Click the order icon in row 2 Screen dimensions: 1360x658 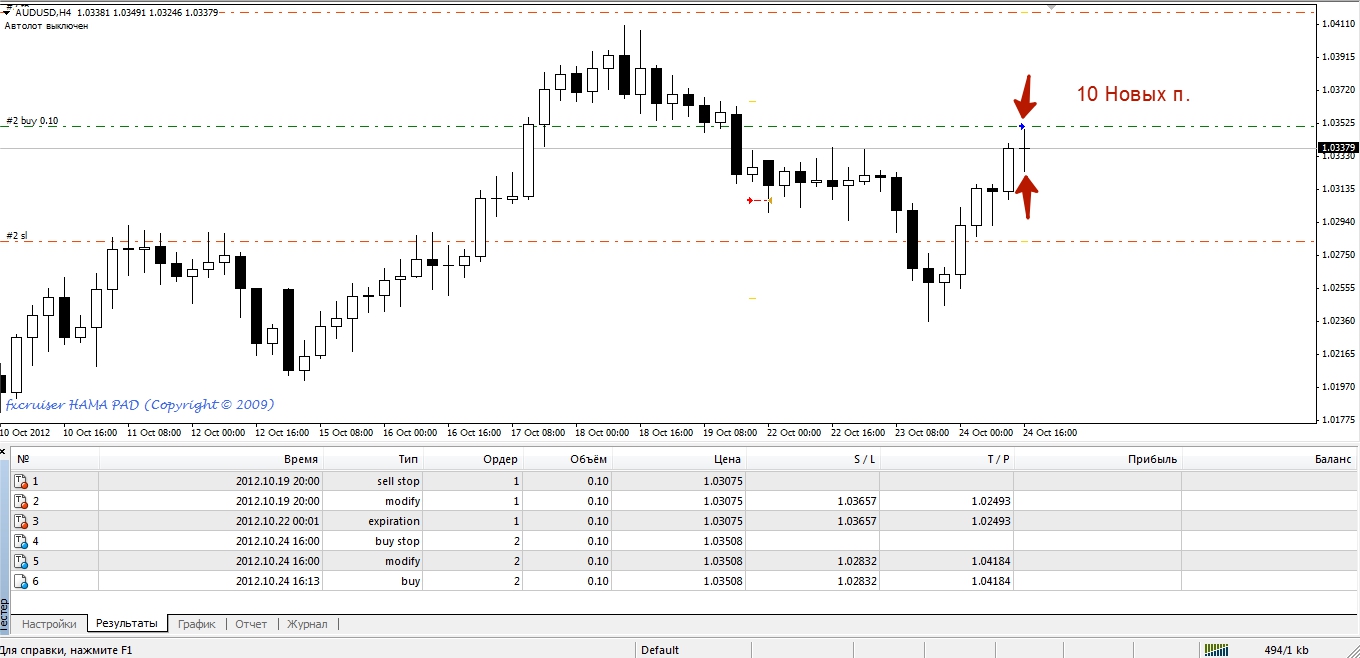click(21, 501)
